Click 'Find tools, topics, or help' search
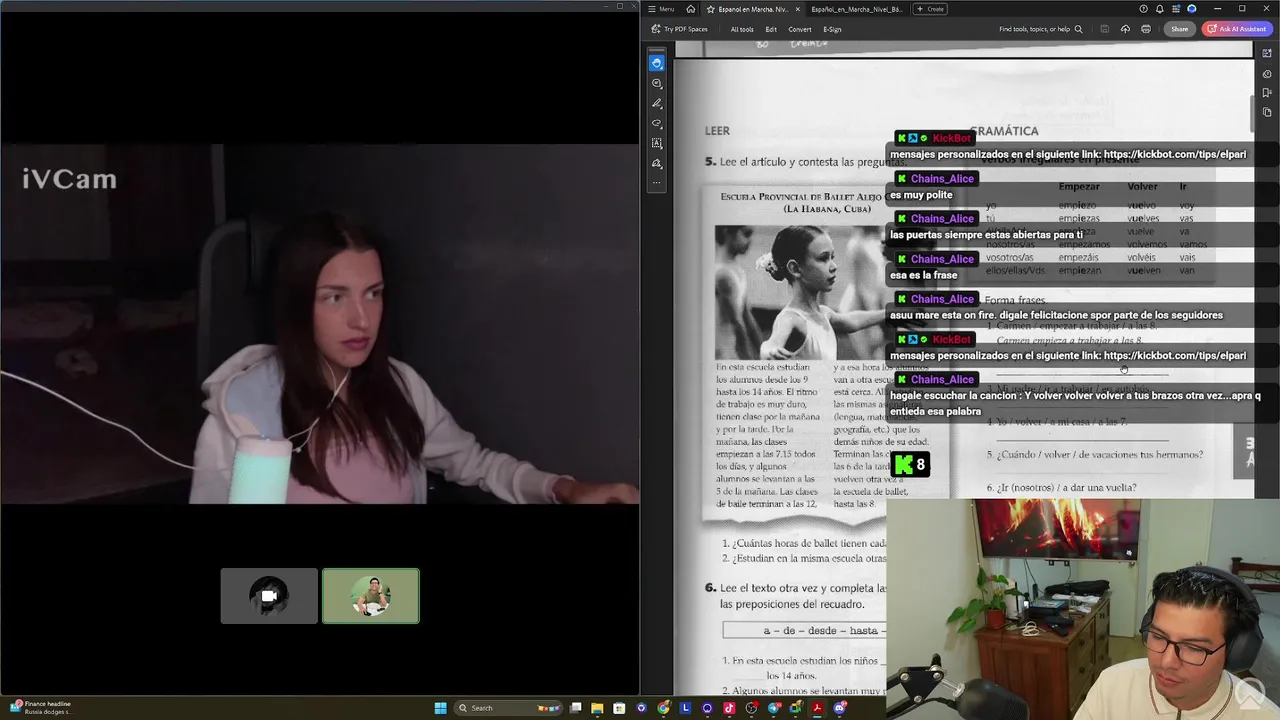 coord(1040,29)
